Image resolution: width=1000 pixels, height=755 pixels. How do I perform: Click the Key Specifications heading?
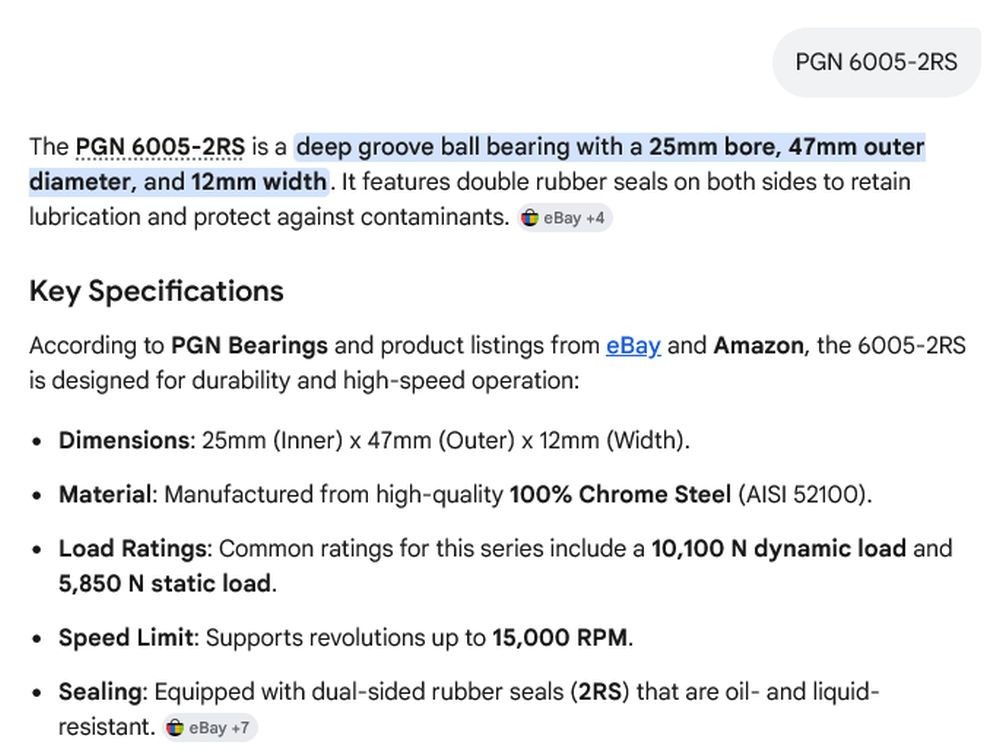point(156,291)
